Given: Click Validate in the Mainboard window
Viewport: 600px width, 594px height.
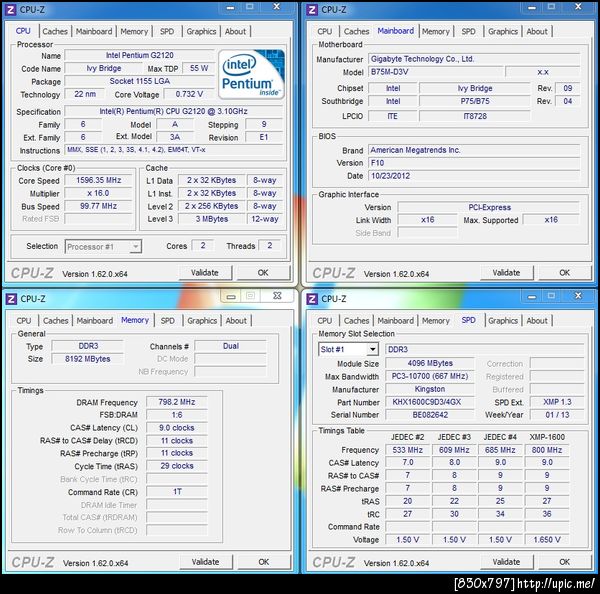Looking at the screenshot, I should pyautogui.click(x=506, y=273).
